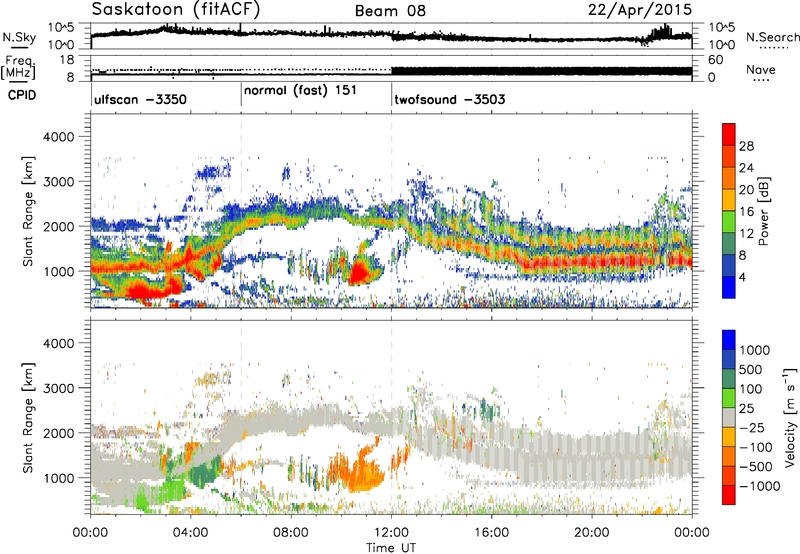Click the 'N.Sky' axis label
The width and height of the screenshot is (800, 554).
click(x=19, y=37)
